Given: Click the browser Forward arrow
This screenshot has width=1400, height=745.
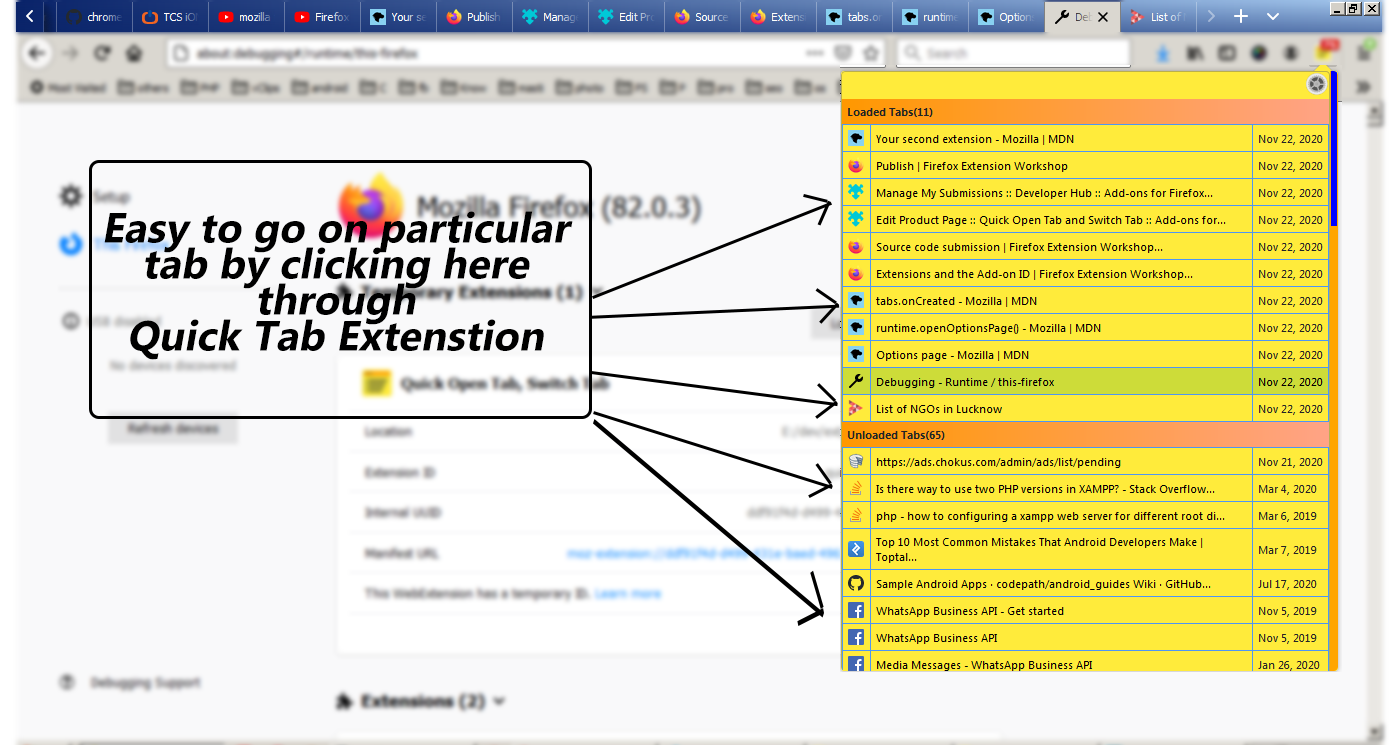Looking at the screenshot, I should coord(69,53).
